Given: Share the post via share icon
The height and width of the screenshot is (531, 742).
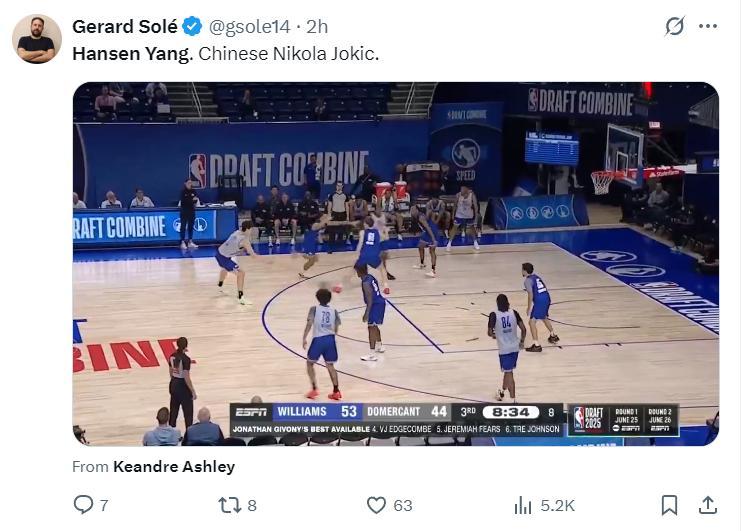Looking at the screenshot, I should tap(707, 505).
